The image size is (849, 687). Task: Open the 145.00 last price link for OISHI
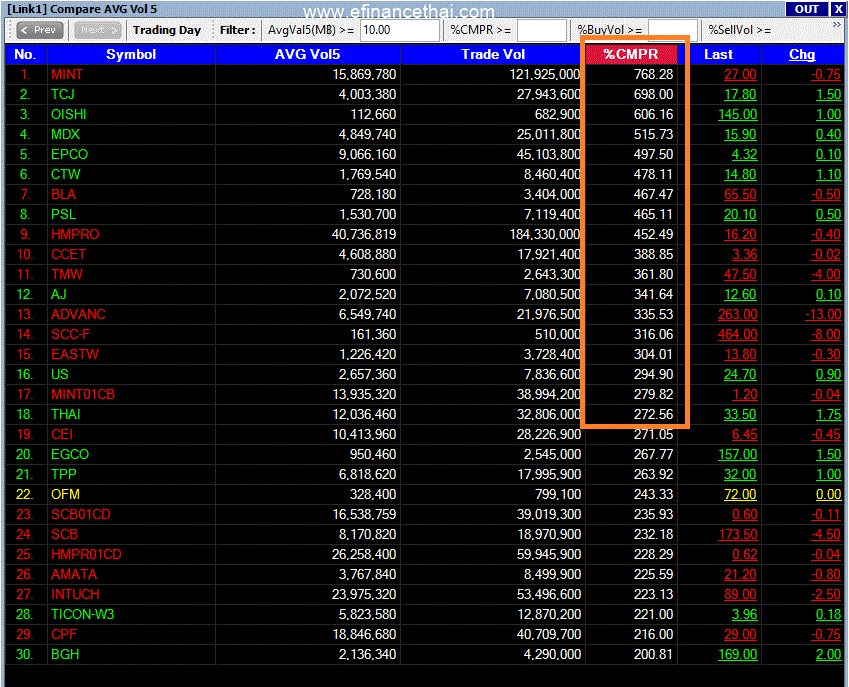point(737,114)
